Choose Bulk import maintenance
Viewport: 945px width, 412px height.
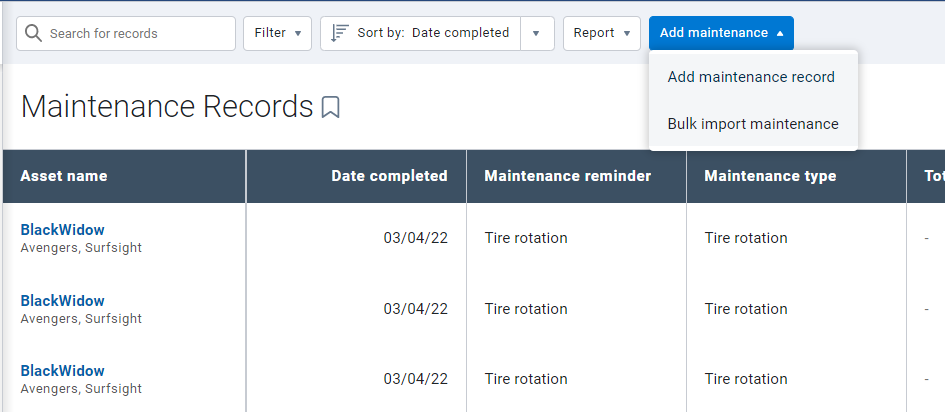point(753,124)
